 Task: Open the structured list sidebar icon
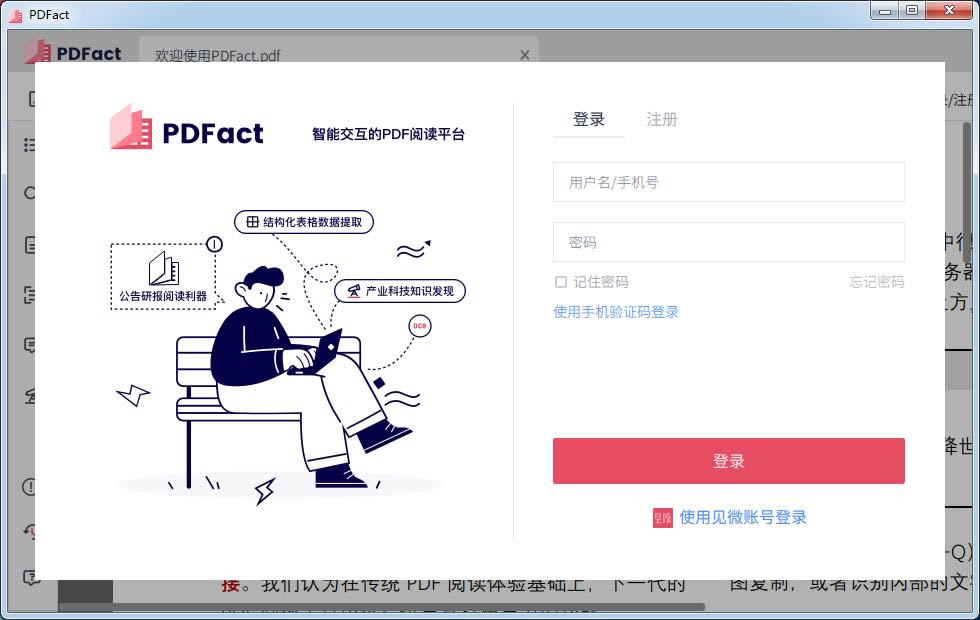point(29,294)
